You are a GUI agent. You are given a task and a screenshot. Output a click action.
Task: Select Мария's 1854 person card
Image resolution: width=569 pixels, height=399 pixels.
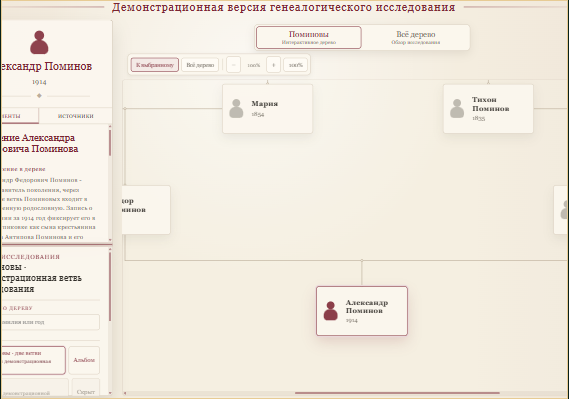click(267, 109)
